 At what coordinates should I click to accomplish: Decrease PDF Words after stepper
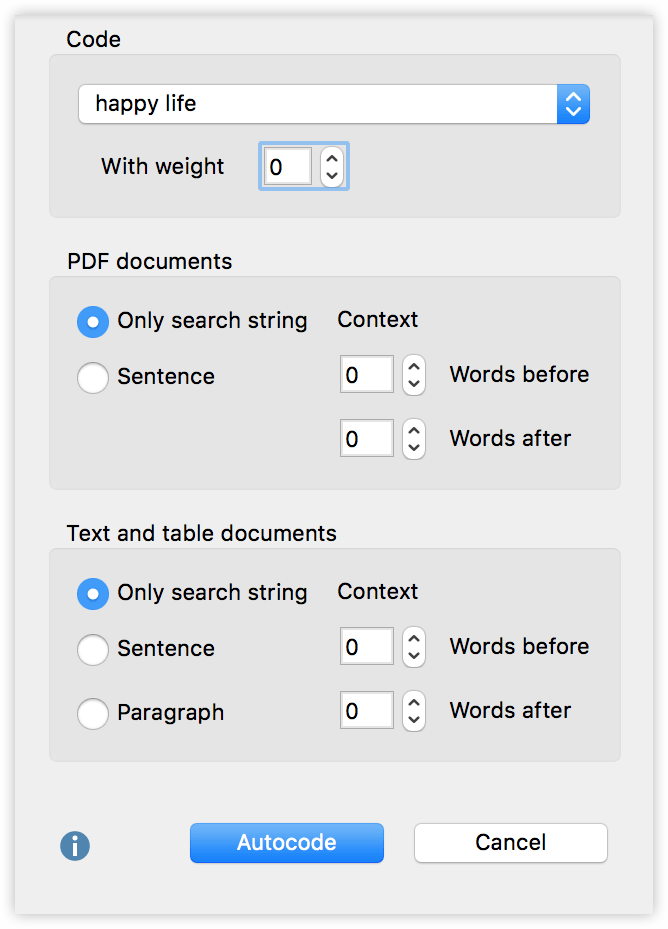click(x=414, y=448)
